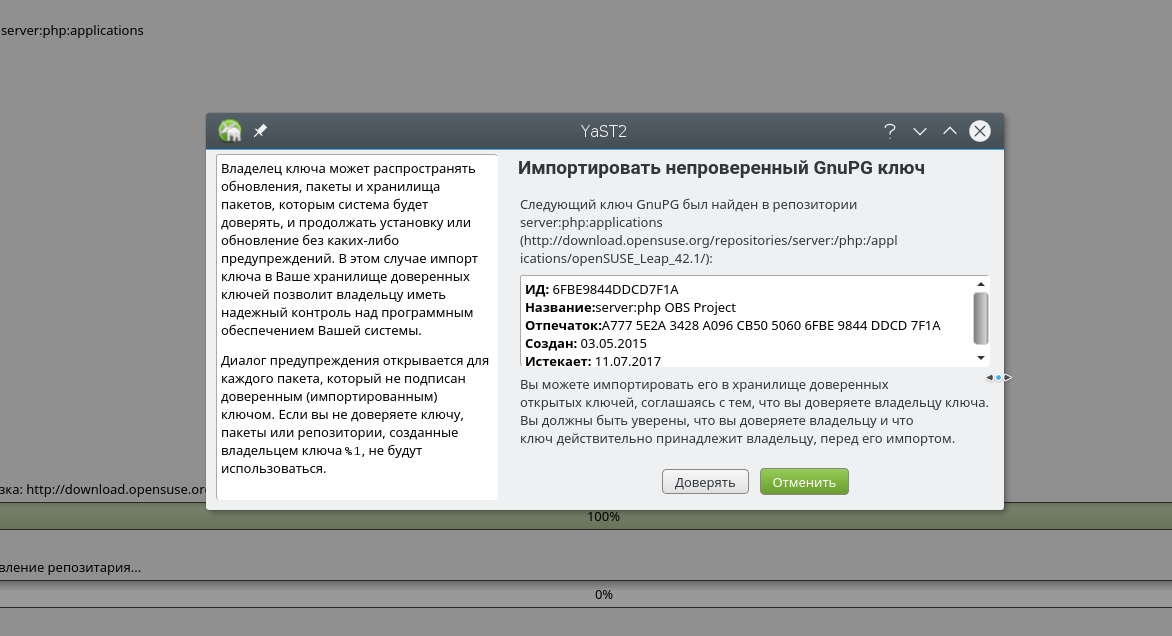Viewport: 1172px width, 636px height.
Task: Click the Истекает 11.07.2017 line
Action: pos(593,361)
